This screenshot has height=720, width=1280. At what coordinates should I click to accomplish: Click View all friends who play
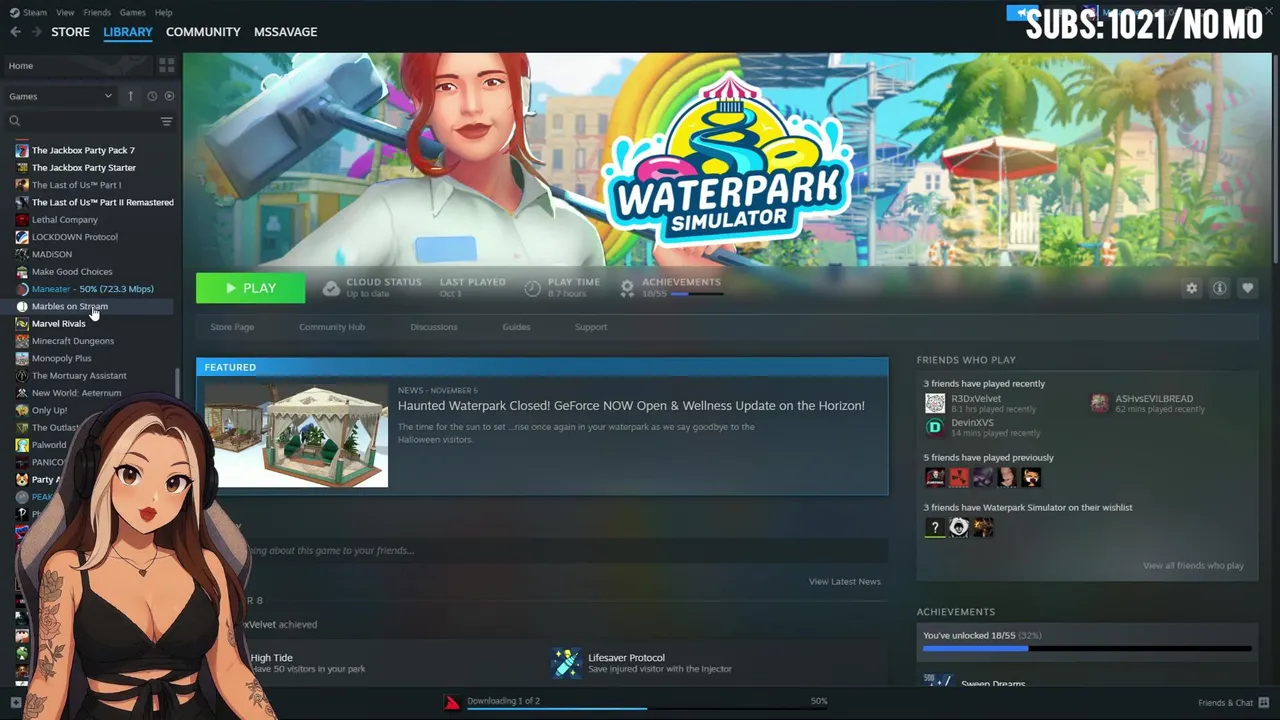pos(1193,566)
